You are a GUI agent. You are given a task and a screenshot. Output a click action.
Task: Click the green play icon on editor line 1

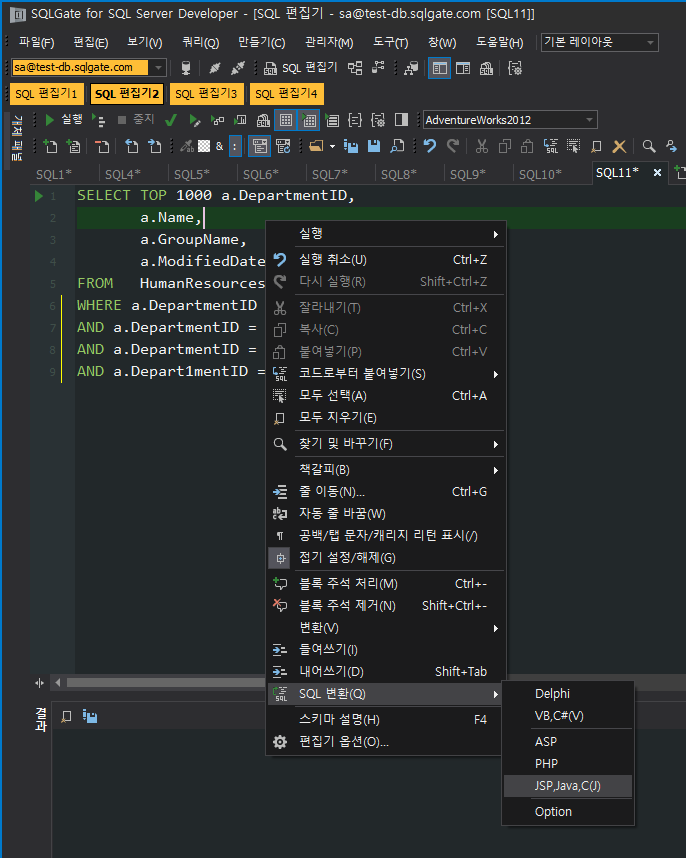point(38,196)
